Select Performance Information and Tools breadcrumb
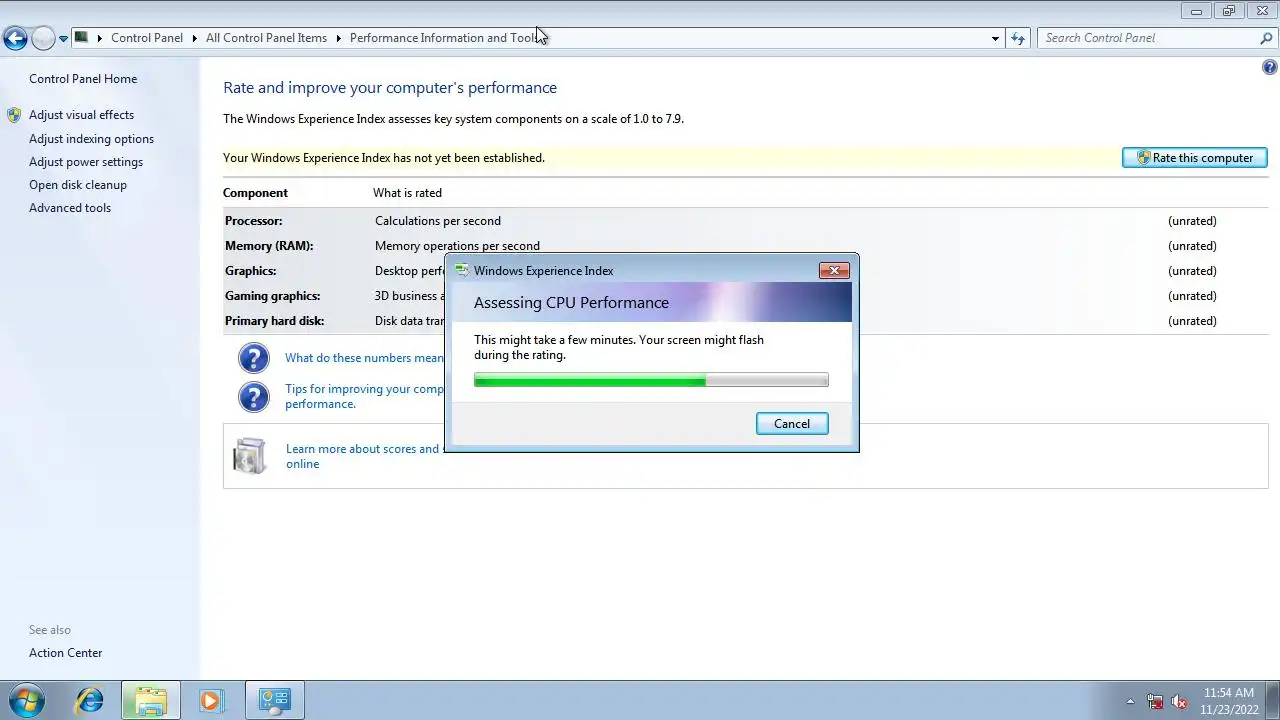The height and width of the screenshot is (720, 1280). (x=445, y=38)
